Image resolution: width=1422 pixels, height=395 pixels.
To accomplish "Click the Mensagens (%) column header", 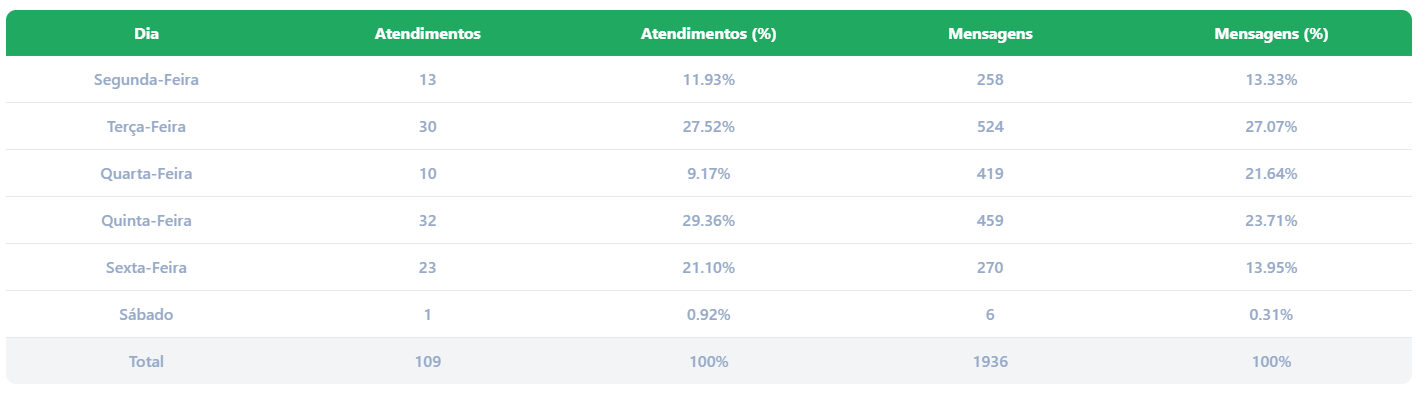I will click(1271, 34).
